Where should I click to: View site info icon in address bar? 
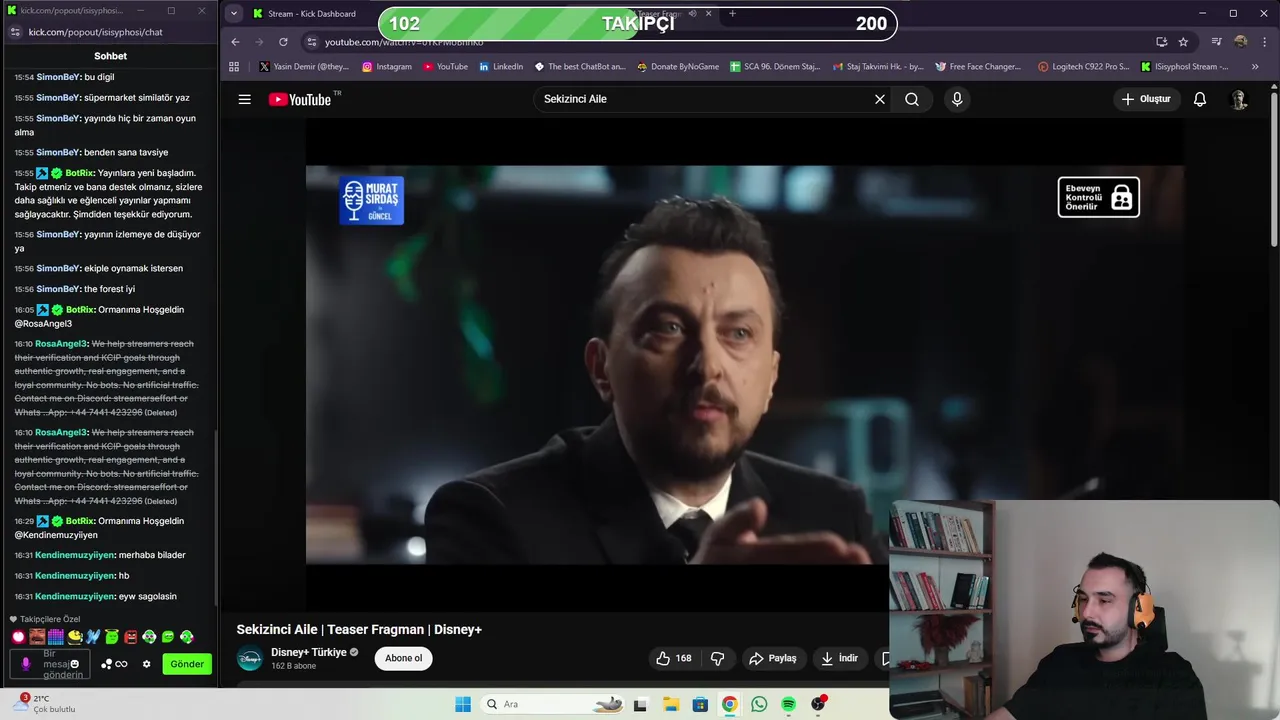[x=312, y=42]
